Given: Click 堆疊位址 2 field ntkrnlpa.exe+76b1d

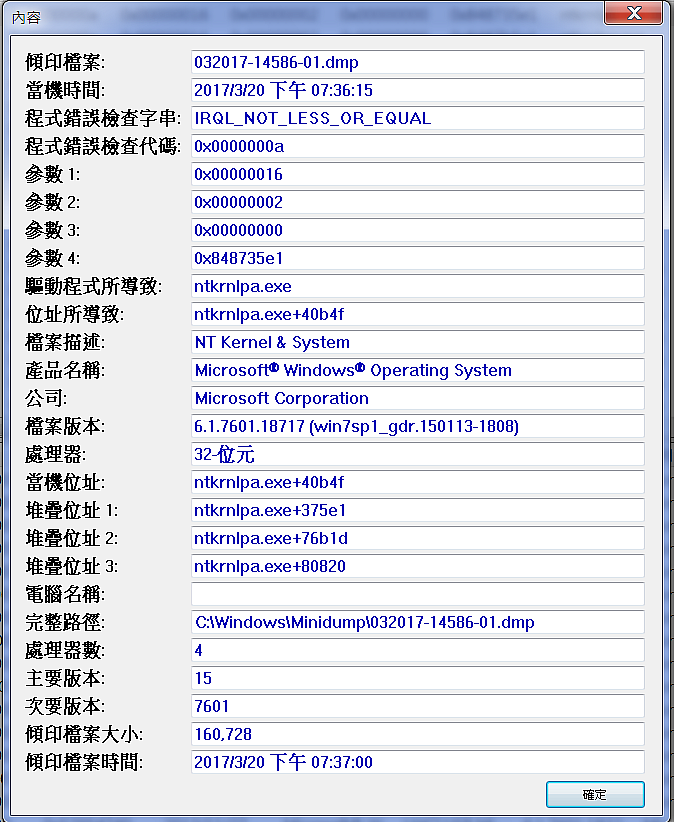Looking at the screenshot, I should pyautogui.click(x=418, y=538).
